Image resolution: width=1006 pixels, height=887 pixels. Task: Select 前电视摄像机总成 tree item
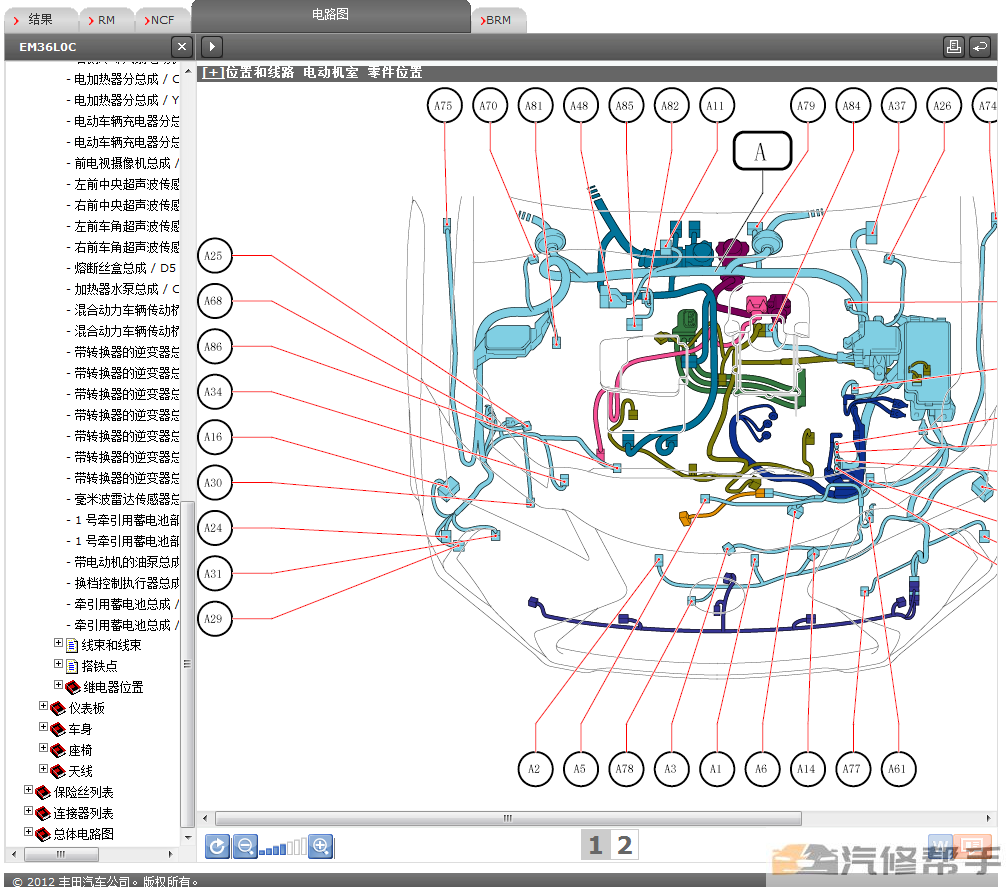126,163
